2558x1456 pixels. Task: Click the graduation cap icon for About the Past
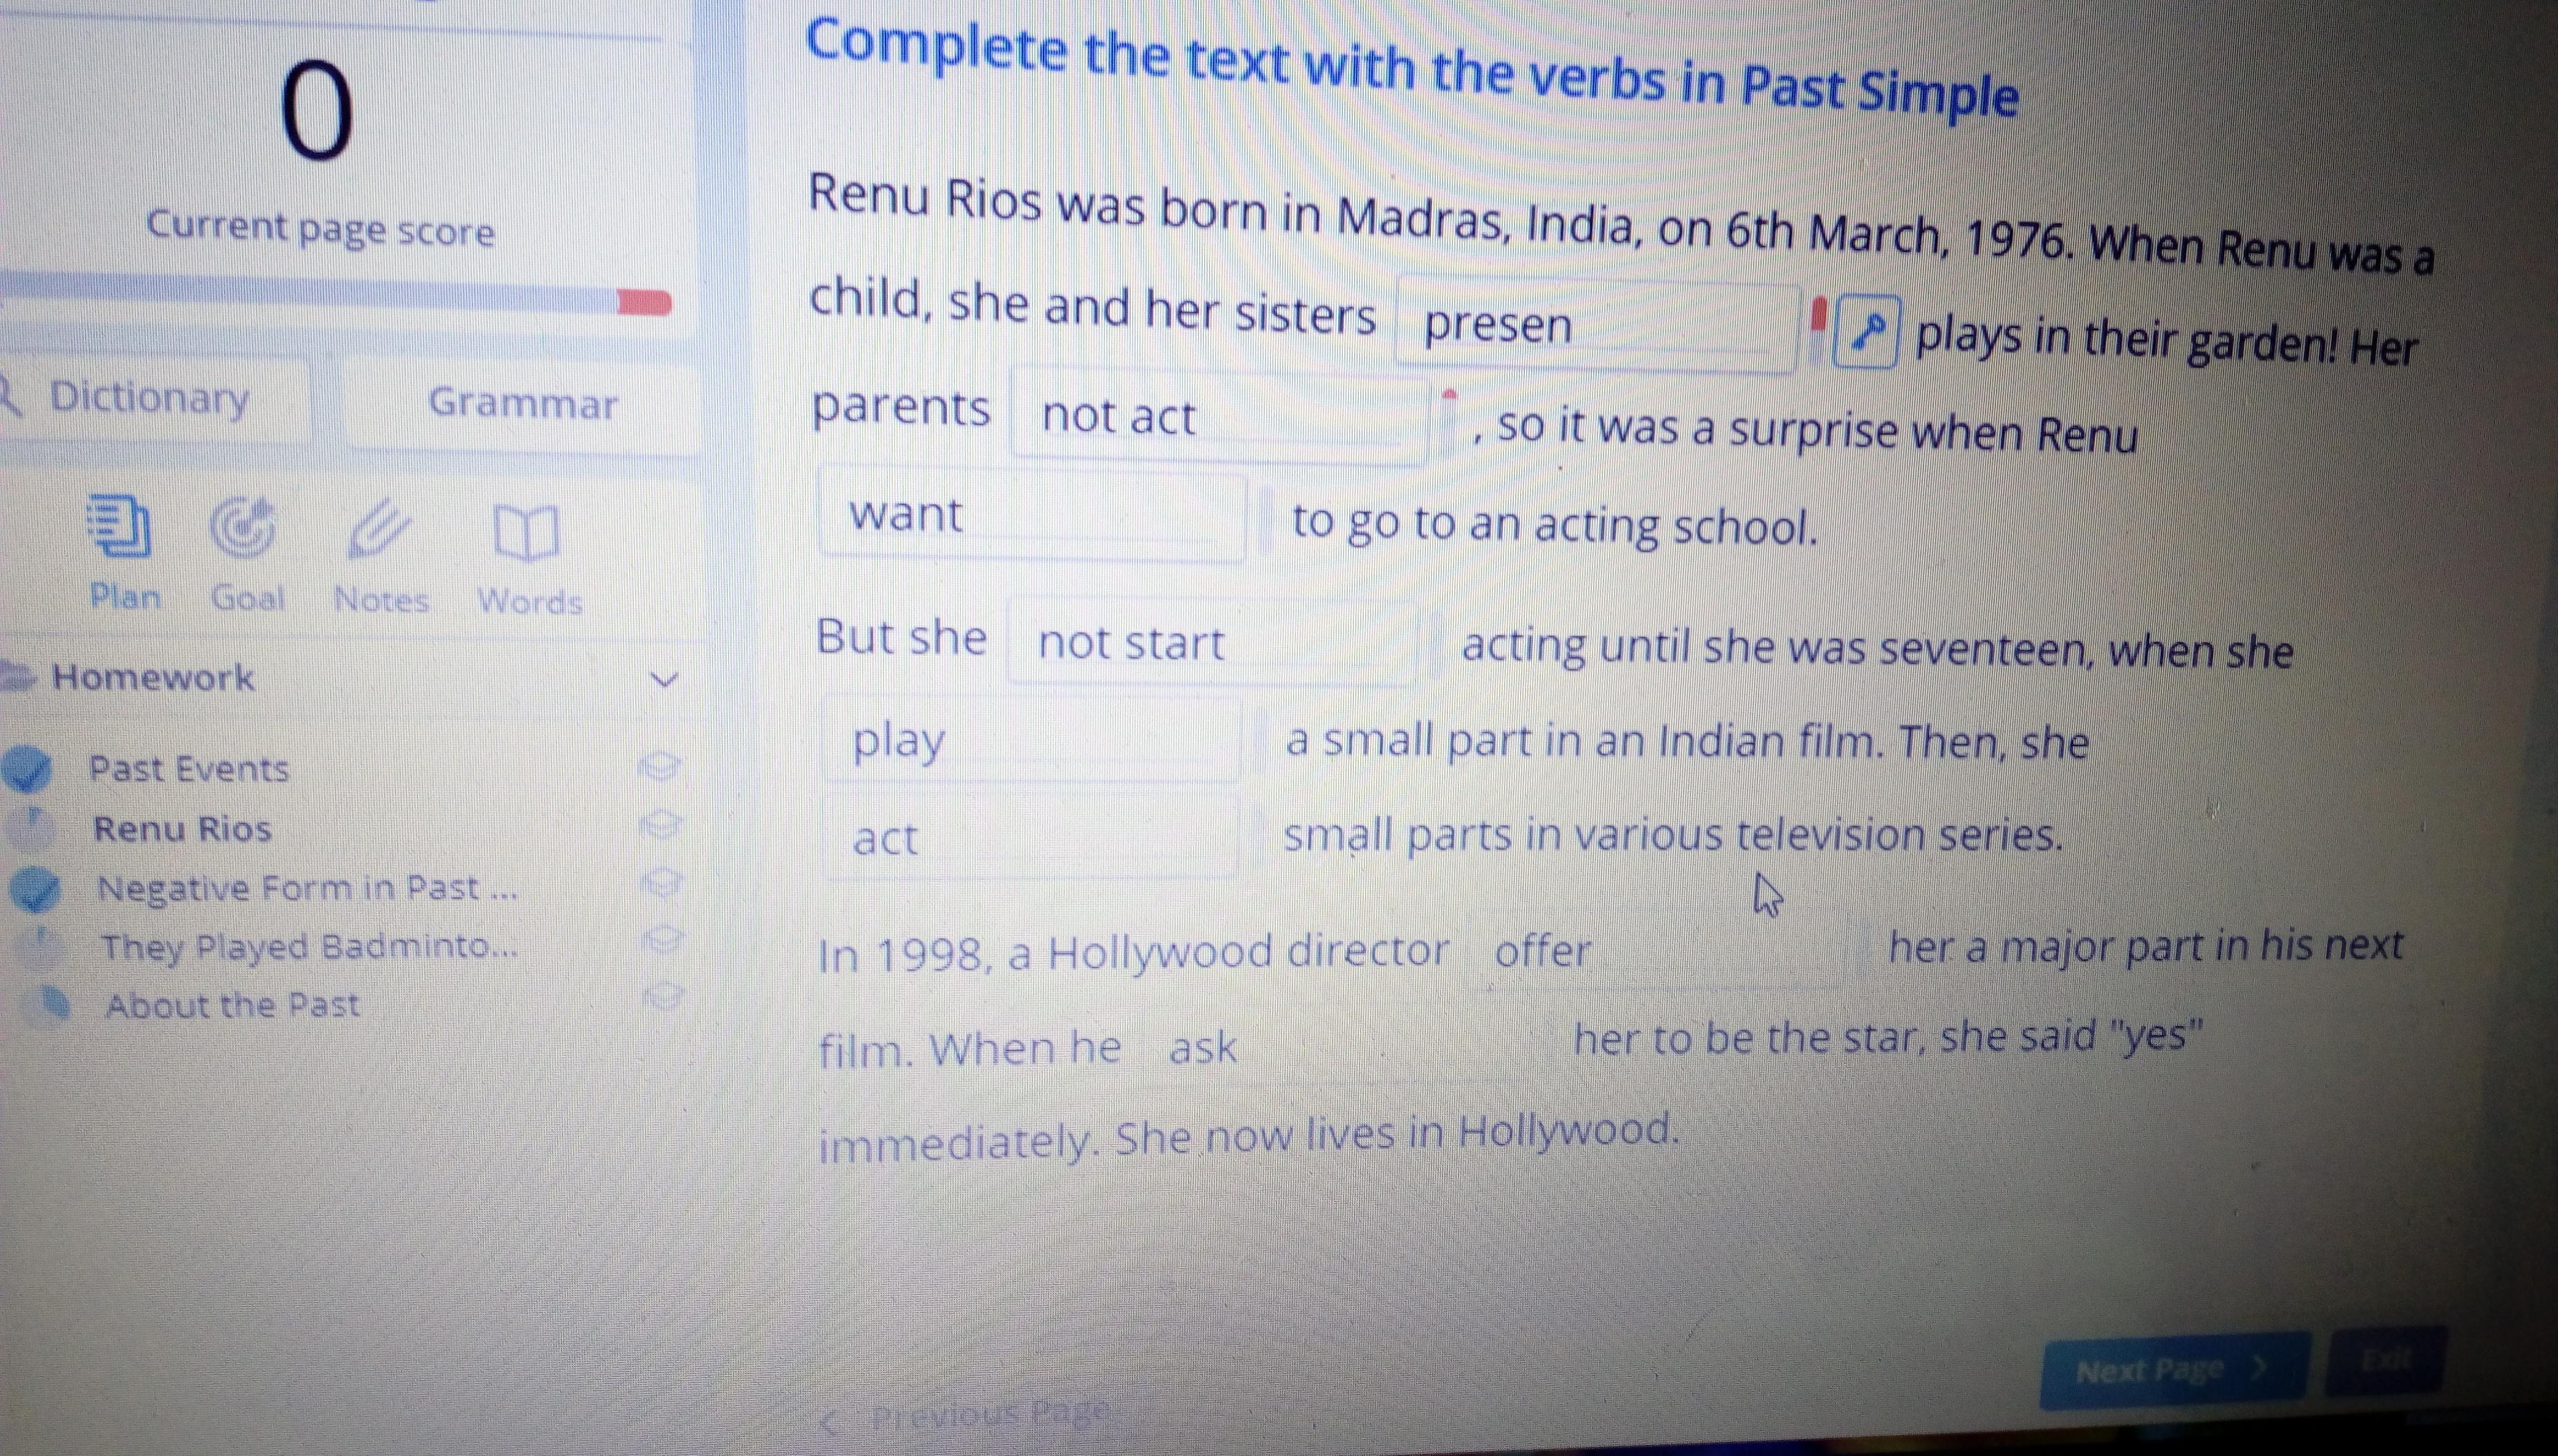(x=663, y=997)
